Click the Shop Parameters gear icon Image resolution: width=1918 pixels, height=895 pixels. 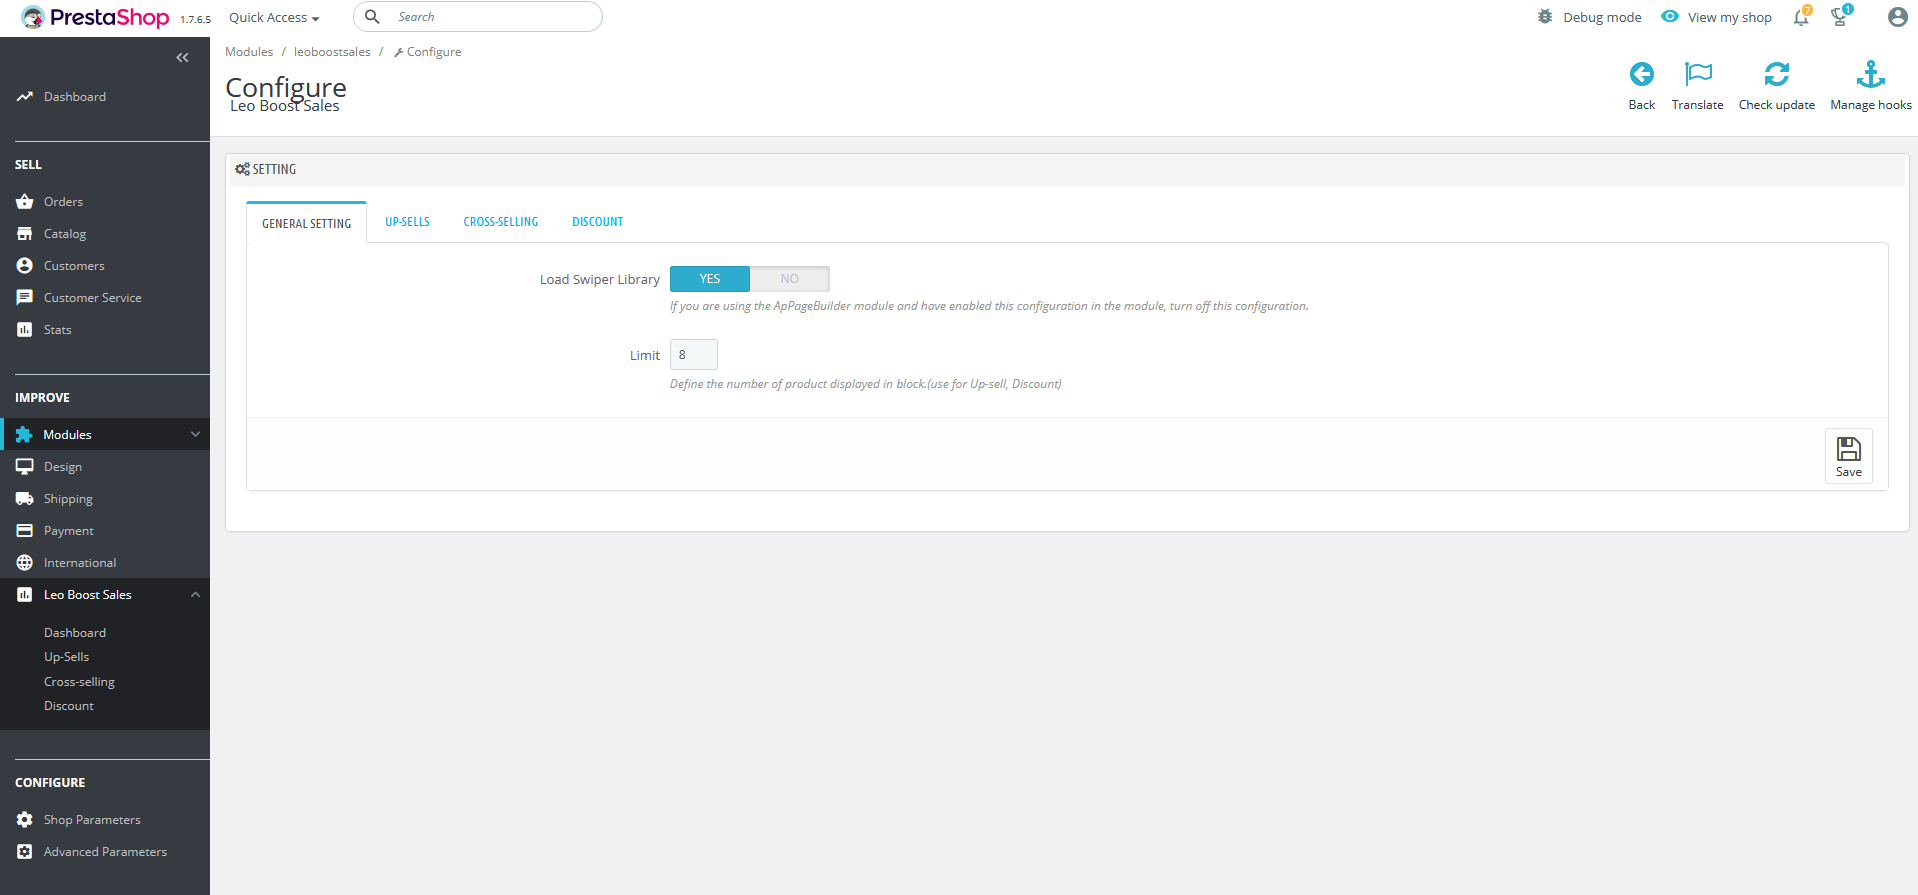click(x=25, y=820)
